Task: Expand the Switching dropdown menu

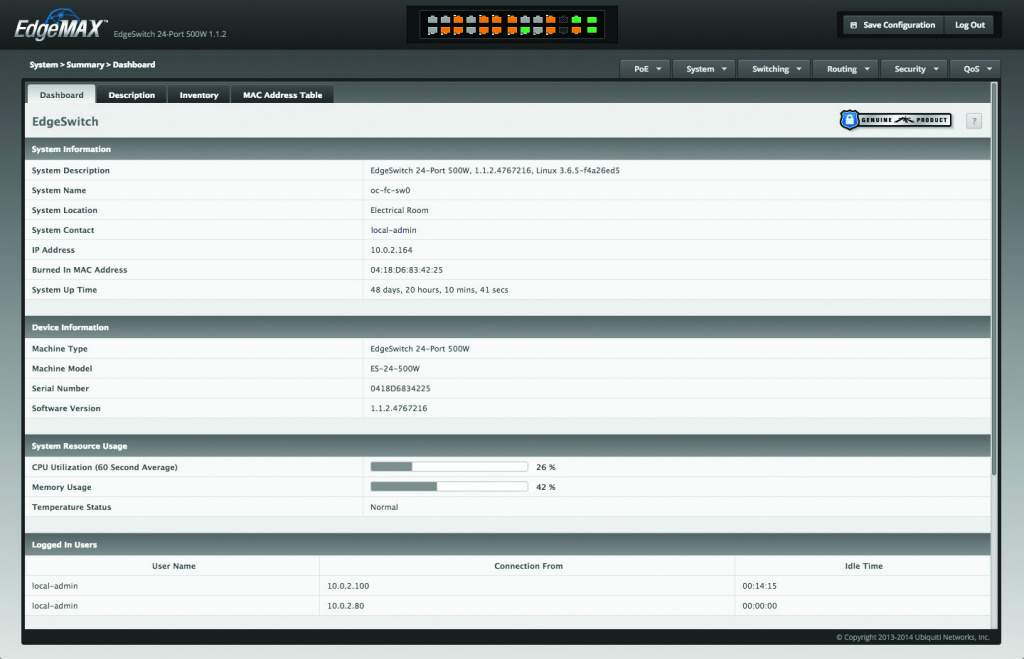Action: pyautogui.click(x=775, y=69)
